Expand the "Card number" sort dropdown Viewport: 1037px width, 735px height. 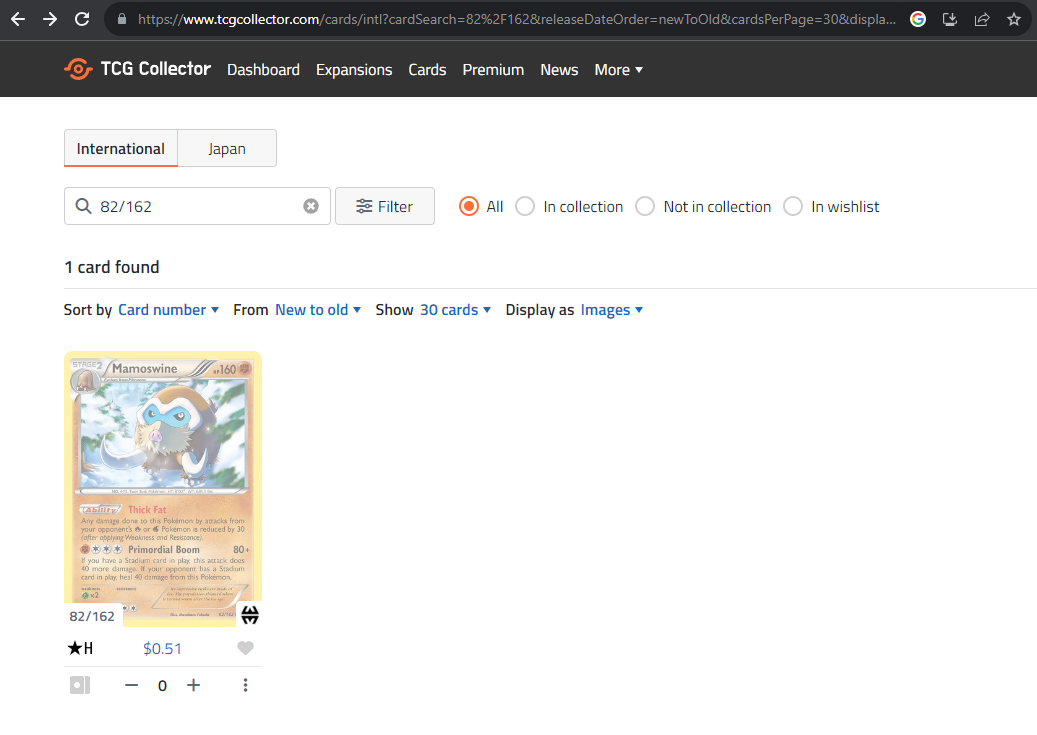[168, 310]
